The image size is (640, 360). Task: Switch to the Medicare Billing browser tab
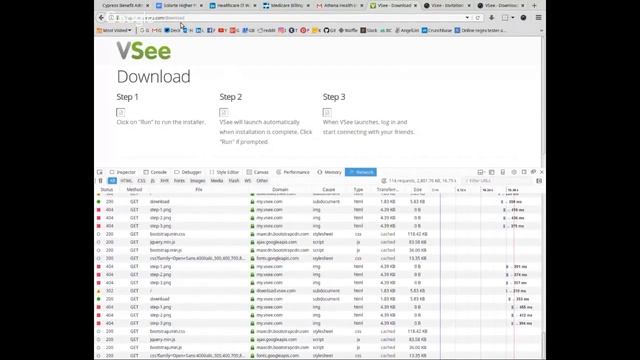[x=286, y=5]
